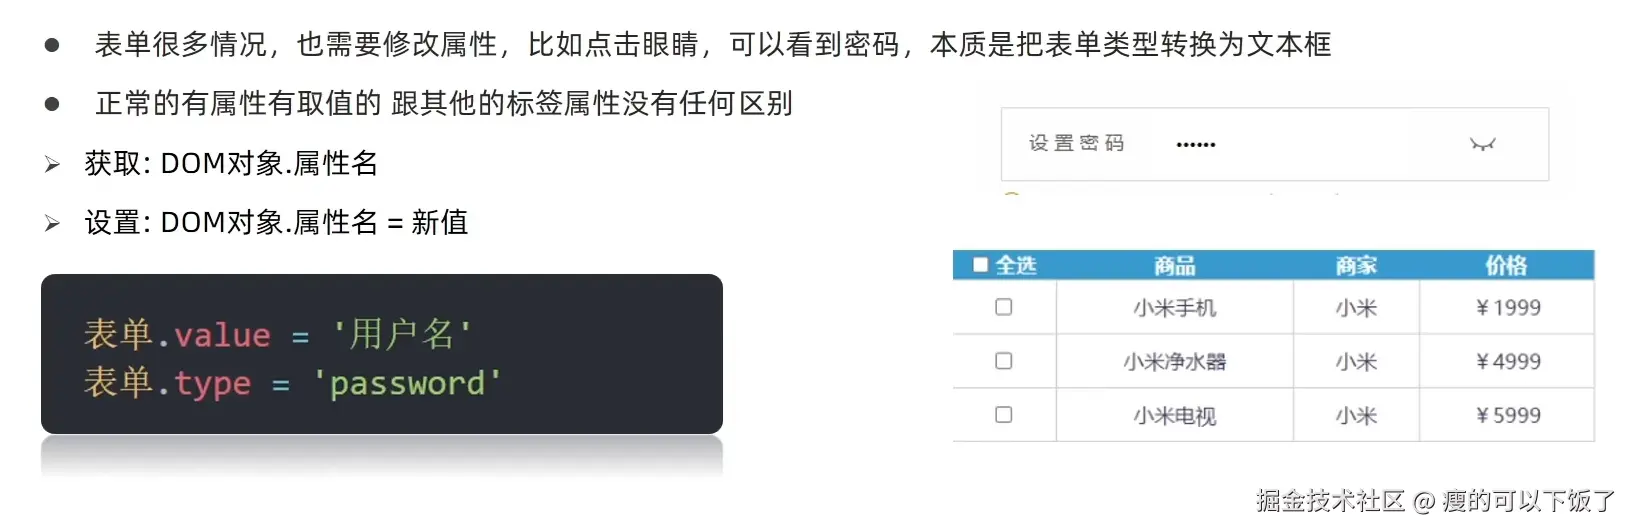The height and width of the screenshot is (532, 1634).
Task: Click the eye icon in password field
Action: click(1482, 145)
